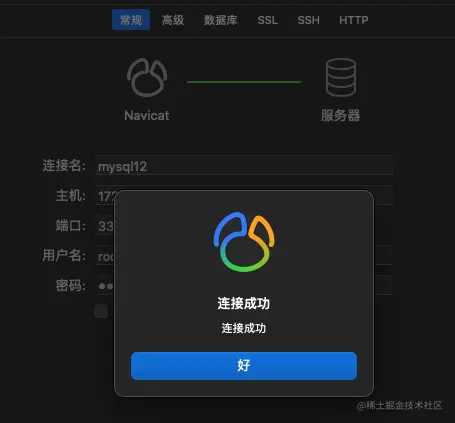455x423 pixels.
Task: Click the Navicat label under the logo
Action: click(147, 116)
